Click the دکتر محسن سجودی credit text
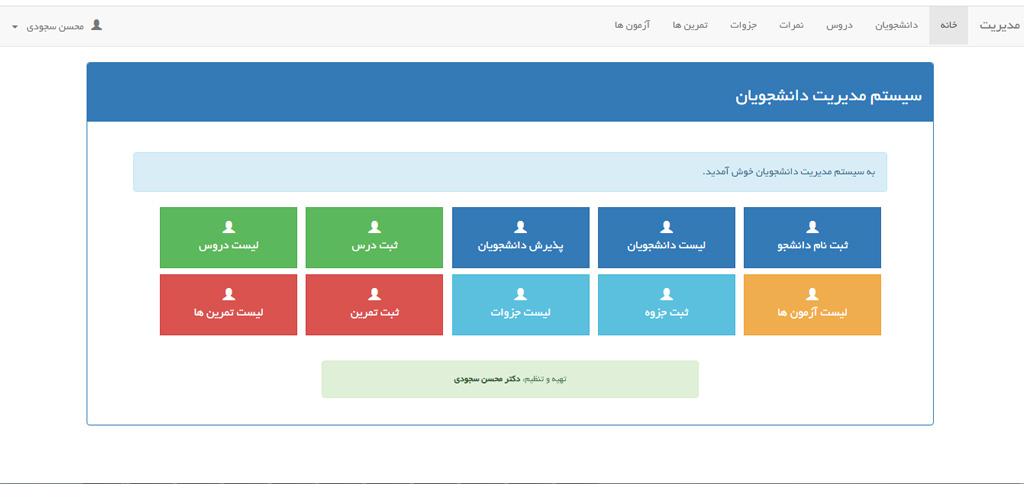Screen dimensions: 1024x484 [x=487, y=379]
